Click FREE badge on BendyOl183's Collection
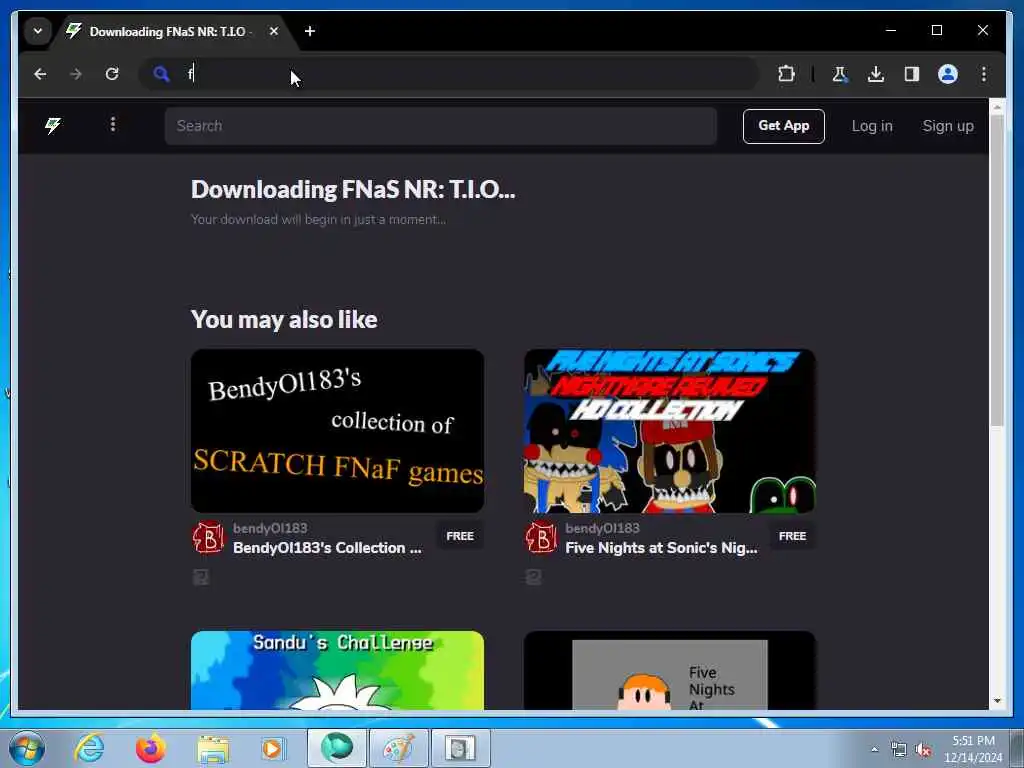 [460, 536]
